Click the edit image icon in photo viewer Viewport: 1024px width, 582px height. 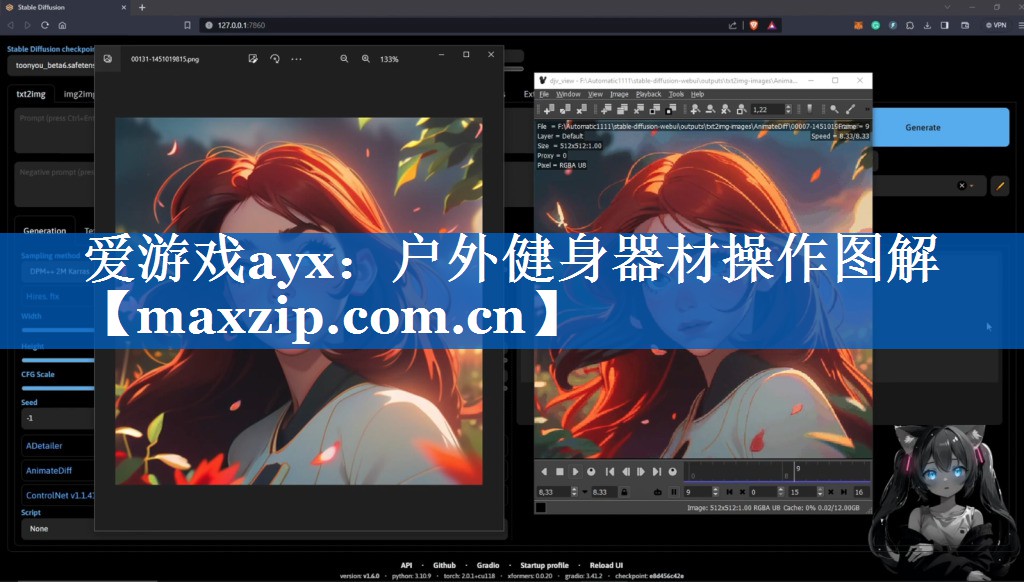pyautogui.click(x=253, y=59)
